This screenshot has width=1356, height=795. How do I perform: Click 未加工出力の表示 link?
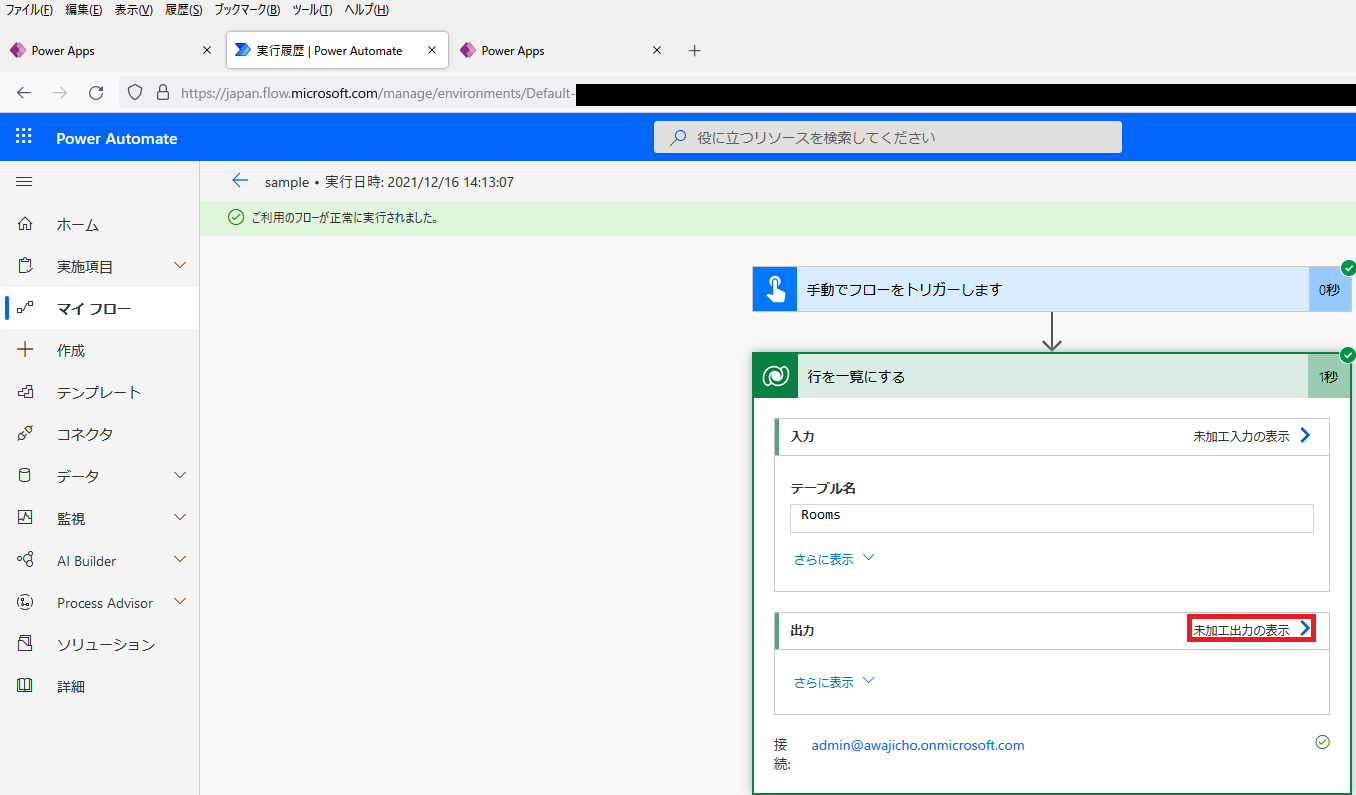click(1251, 629)
